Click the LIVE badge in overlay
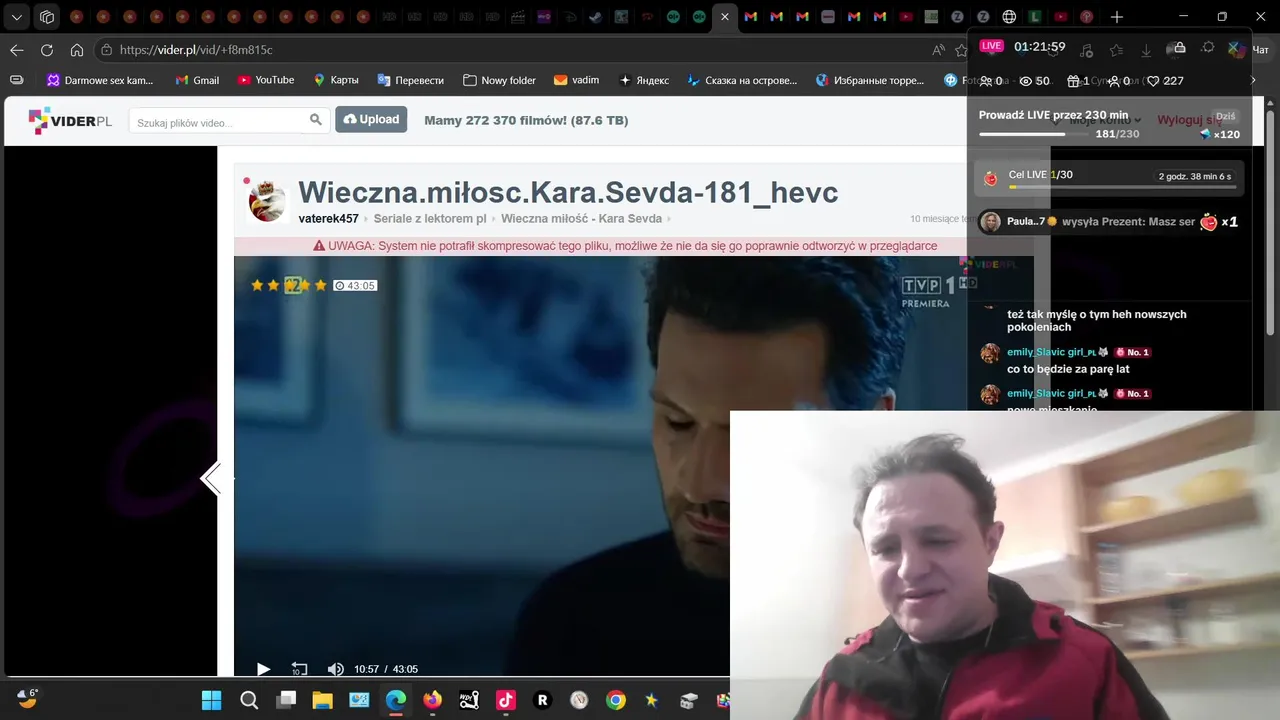The image size is (1280, 720). pos(991,46)
